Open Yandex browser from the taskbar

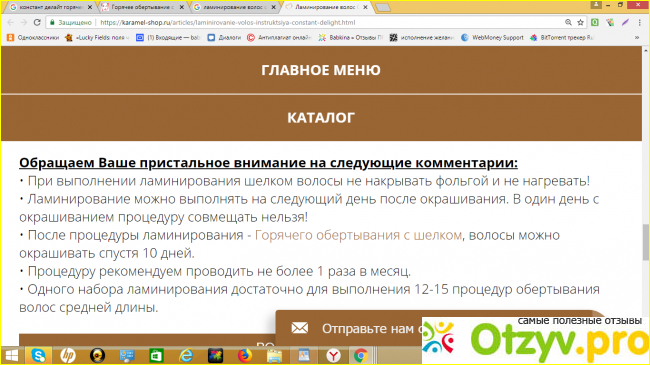click(333, 355)
